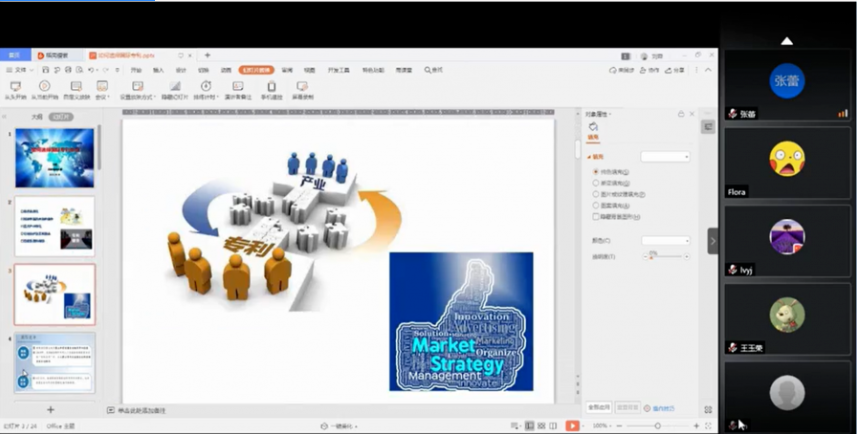Click the print icon in quick toolbar
This screenshot has width=857, height=434.
68,70
